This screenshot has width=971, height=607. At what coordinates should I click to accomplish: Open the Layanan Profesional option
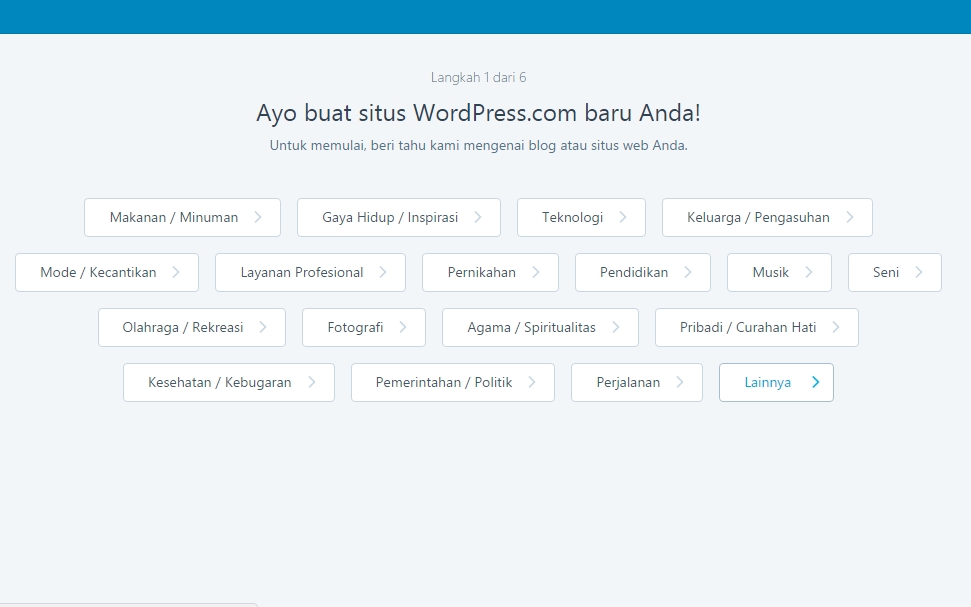tap(310, 273)
